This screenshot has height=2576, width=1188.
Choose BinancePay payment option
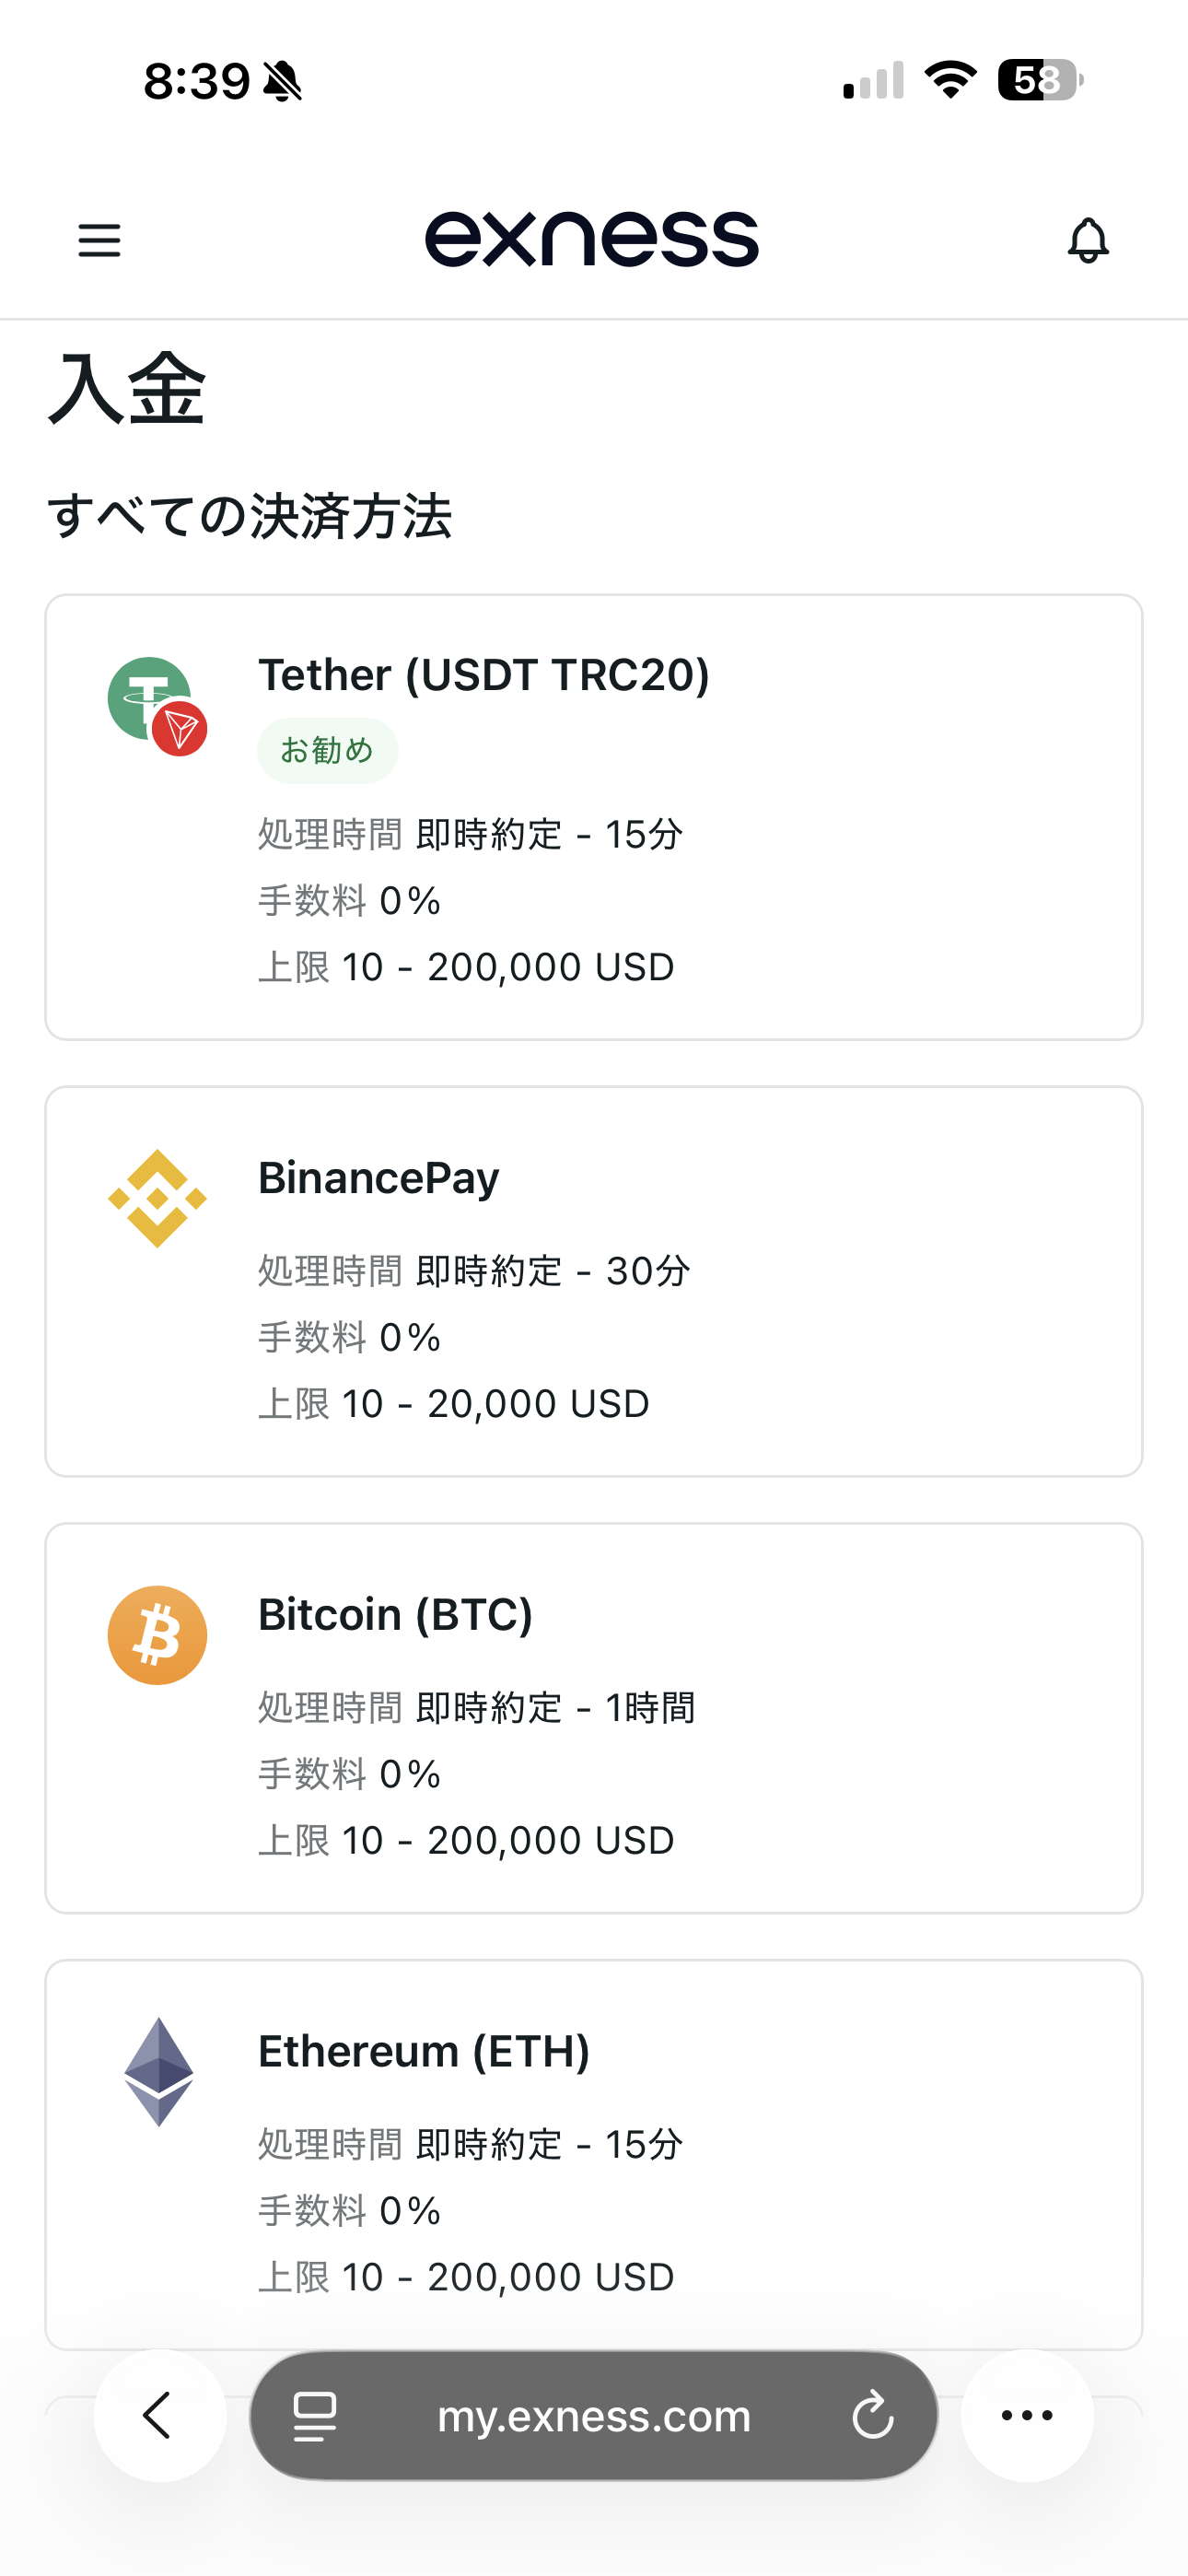pyautogui.click(x=379, y=1178)
